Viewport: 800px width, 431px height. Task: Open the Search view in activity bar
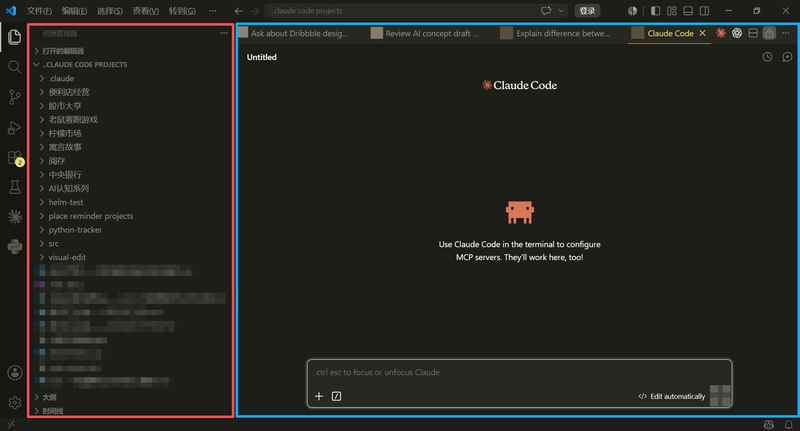[x=15, y=67]
